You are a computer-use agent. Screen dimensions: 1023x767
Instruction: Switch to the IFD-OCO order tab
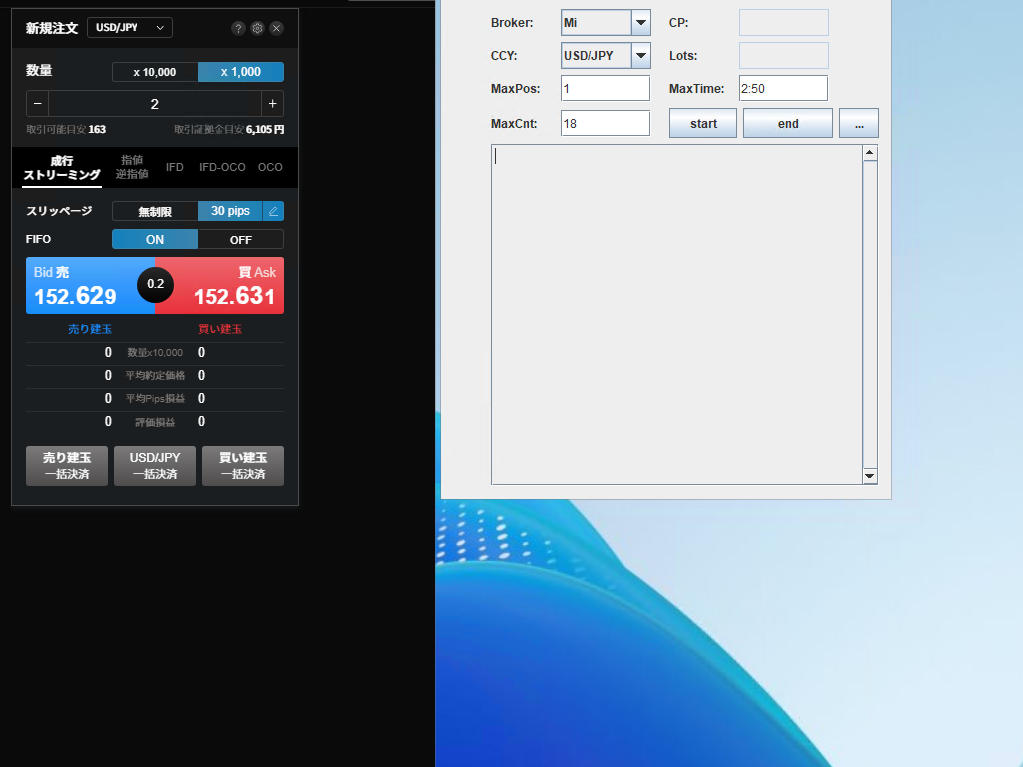pyautogui.click(x=222, y=167)
